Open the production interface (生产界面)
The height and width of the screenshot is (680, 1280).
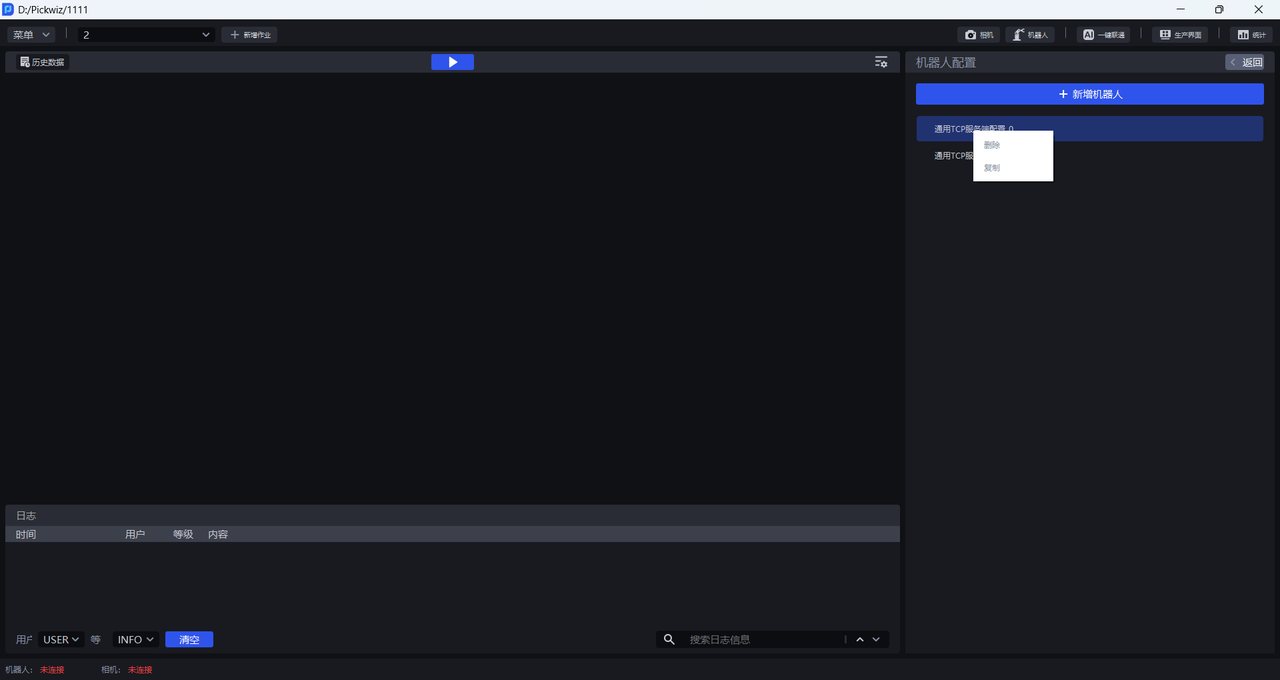tap(1179, 35)
